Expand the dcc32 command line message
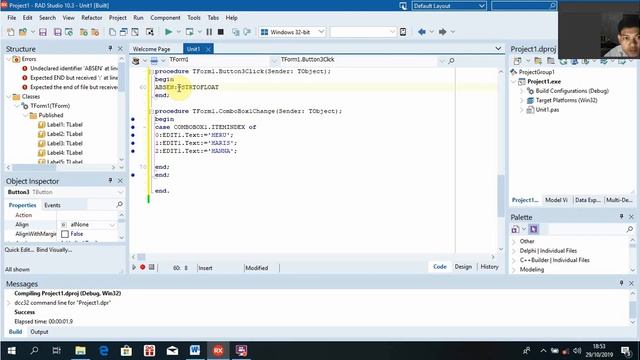The image size is (640, 360). [x=9, y=303]
